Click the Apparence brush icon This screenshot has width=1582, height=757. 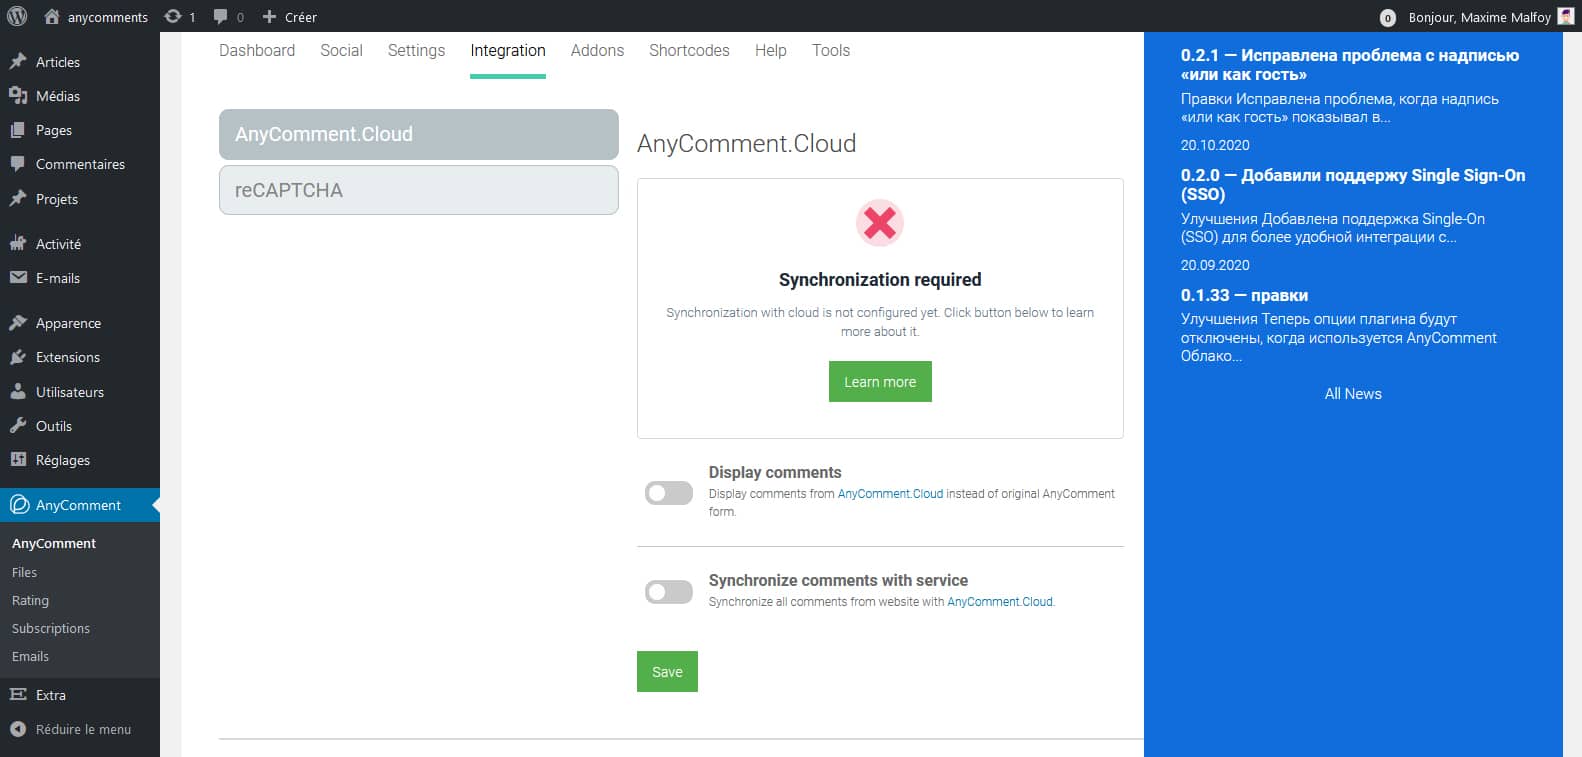[x=18, y=323]
